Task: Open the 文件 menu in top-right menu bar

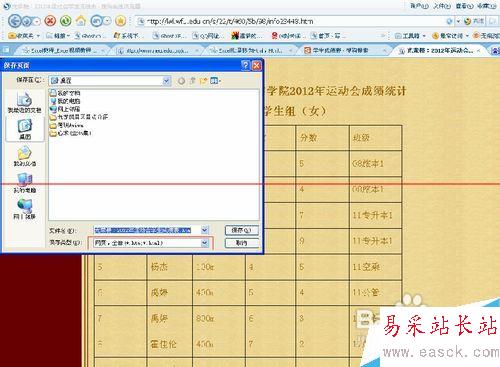Action: coord(442,6)
